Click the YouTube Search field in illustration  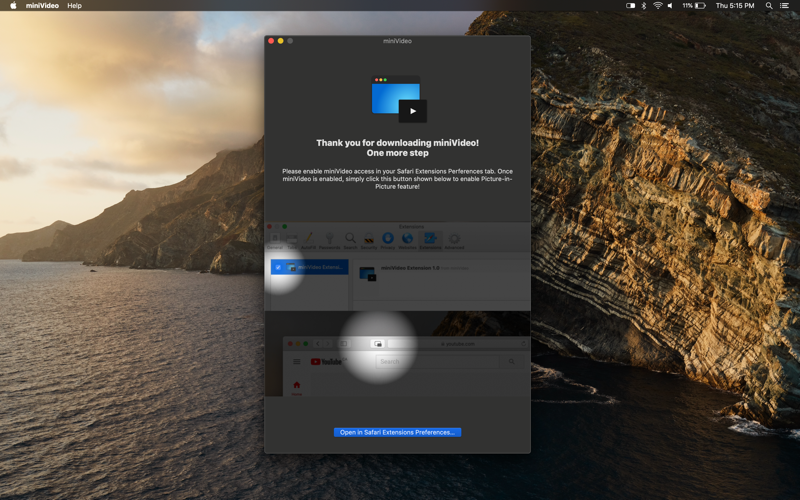438,362
